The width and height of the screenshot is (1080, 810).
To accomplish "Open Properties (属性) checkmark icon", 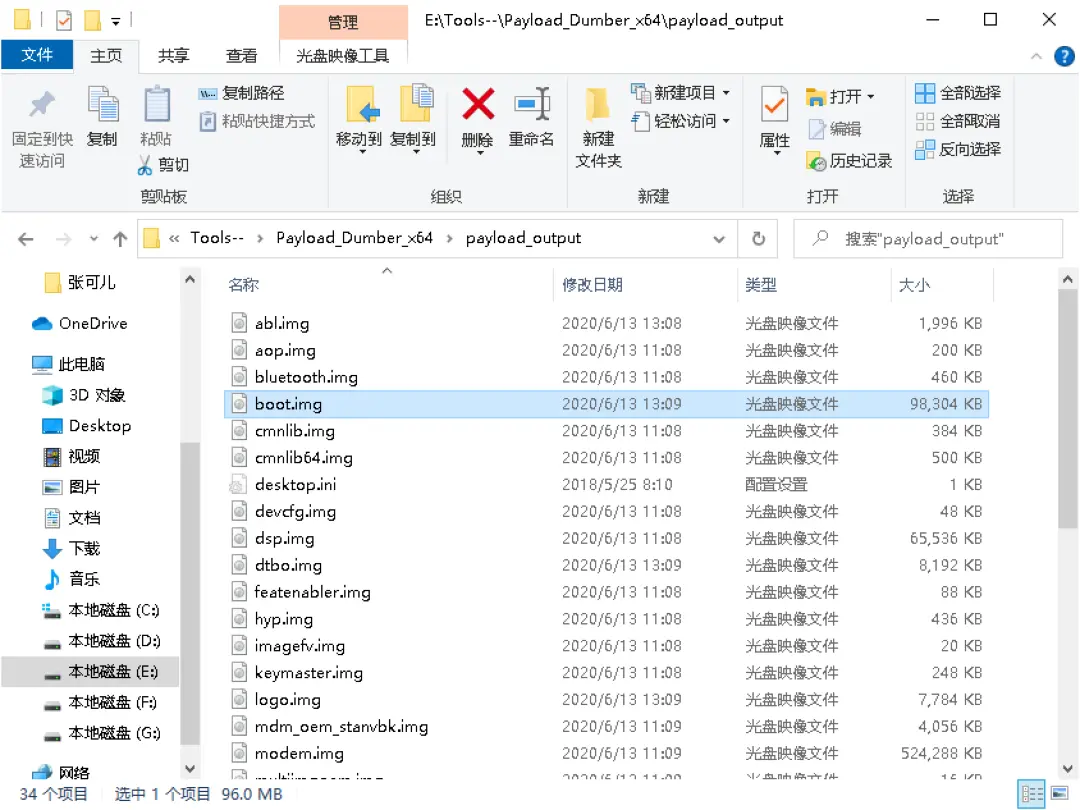I will tap(774, 105).
